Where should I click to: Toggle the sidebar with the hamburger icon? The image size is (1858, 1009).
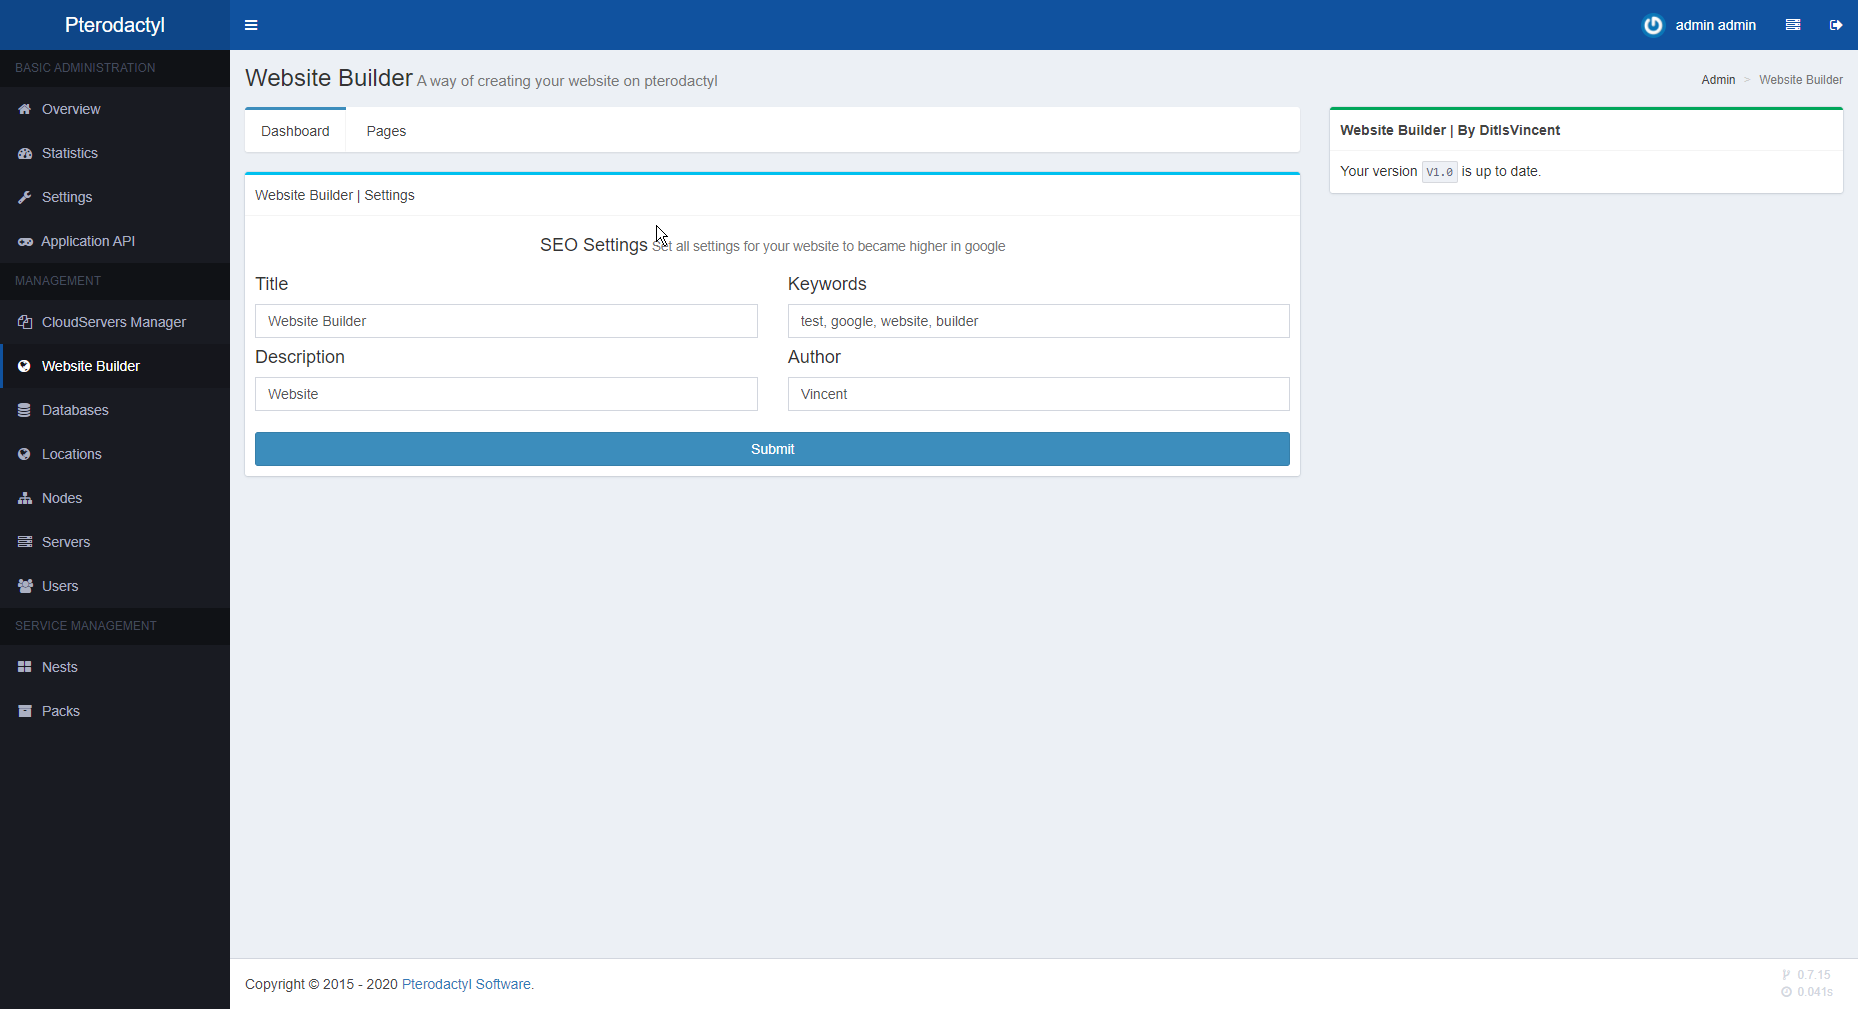tap(251, 25)
